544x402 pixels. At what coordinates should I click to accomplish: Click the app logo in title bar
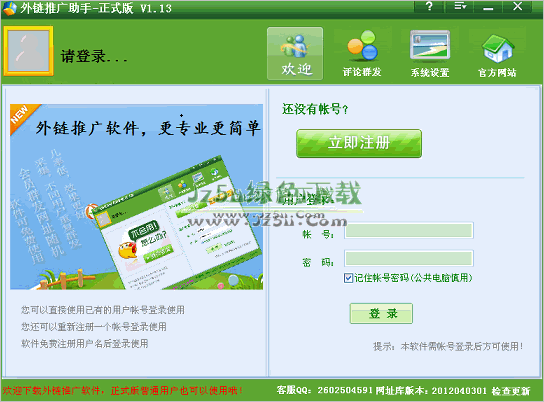pos(9,8)
